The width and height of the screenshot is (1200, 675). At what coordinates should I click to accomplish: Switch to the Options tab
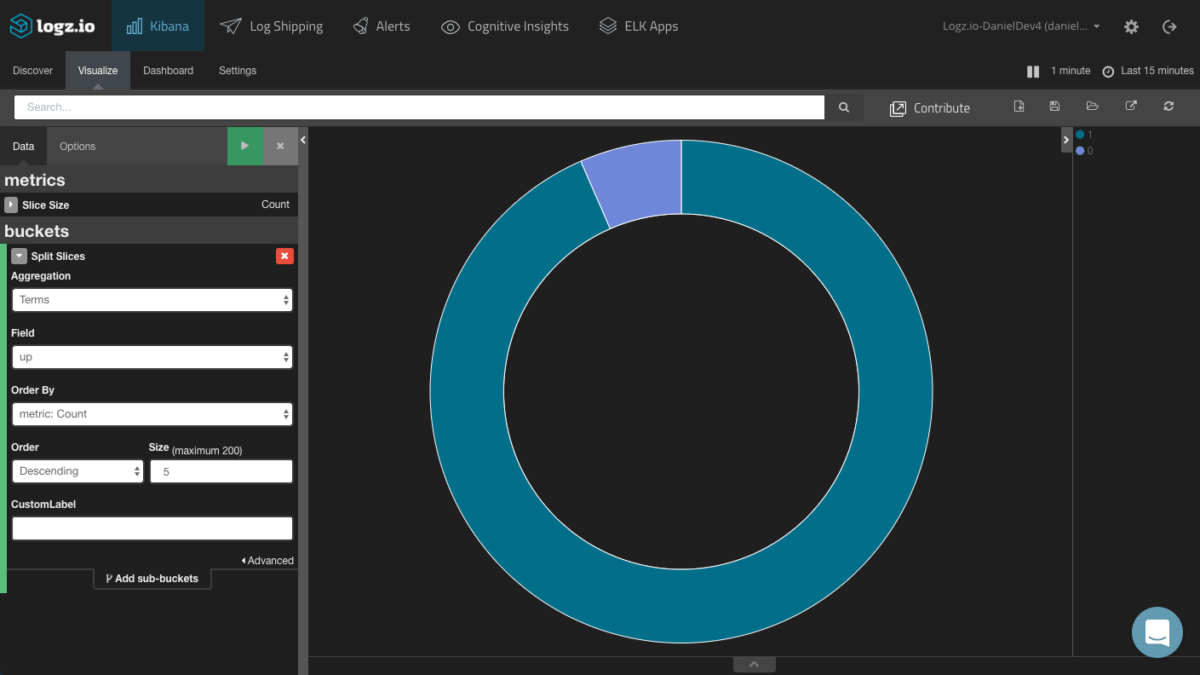[x=77, y=146]
